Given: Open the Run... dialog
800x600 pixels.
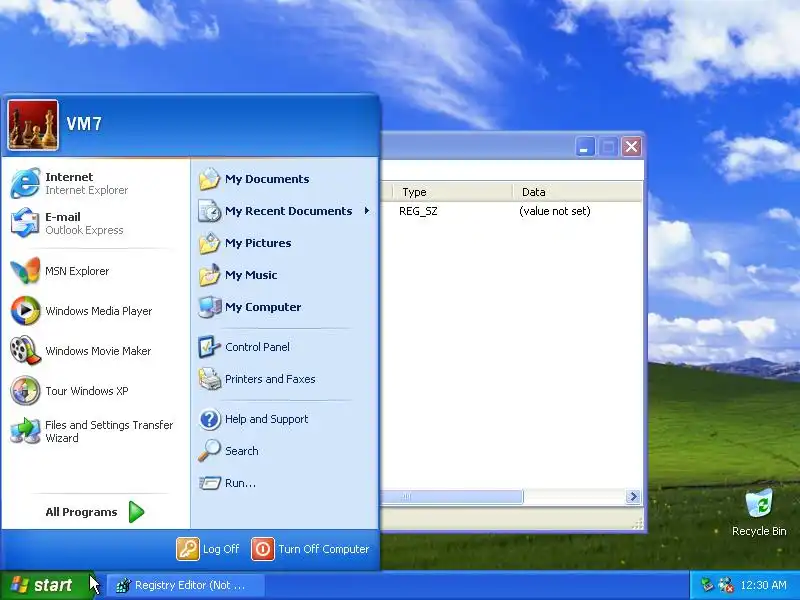Looking at the screenshot, I should (x=285, y=483).
